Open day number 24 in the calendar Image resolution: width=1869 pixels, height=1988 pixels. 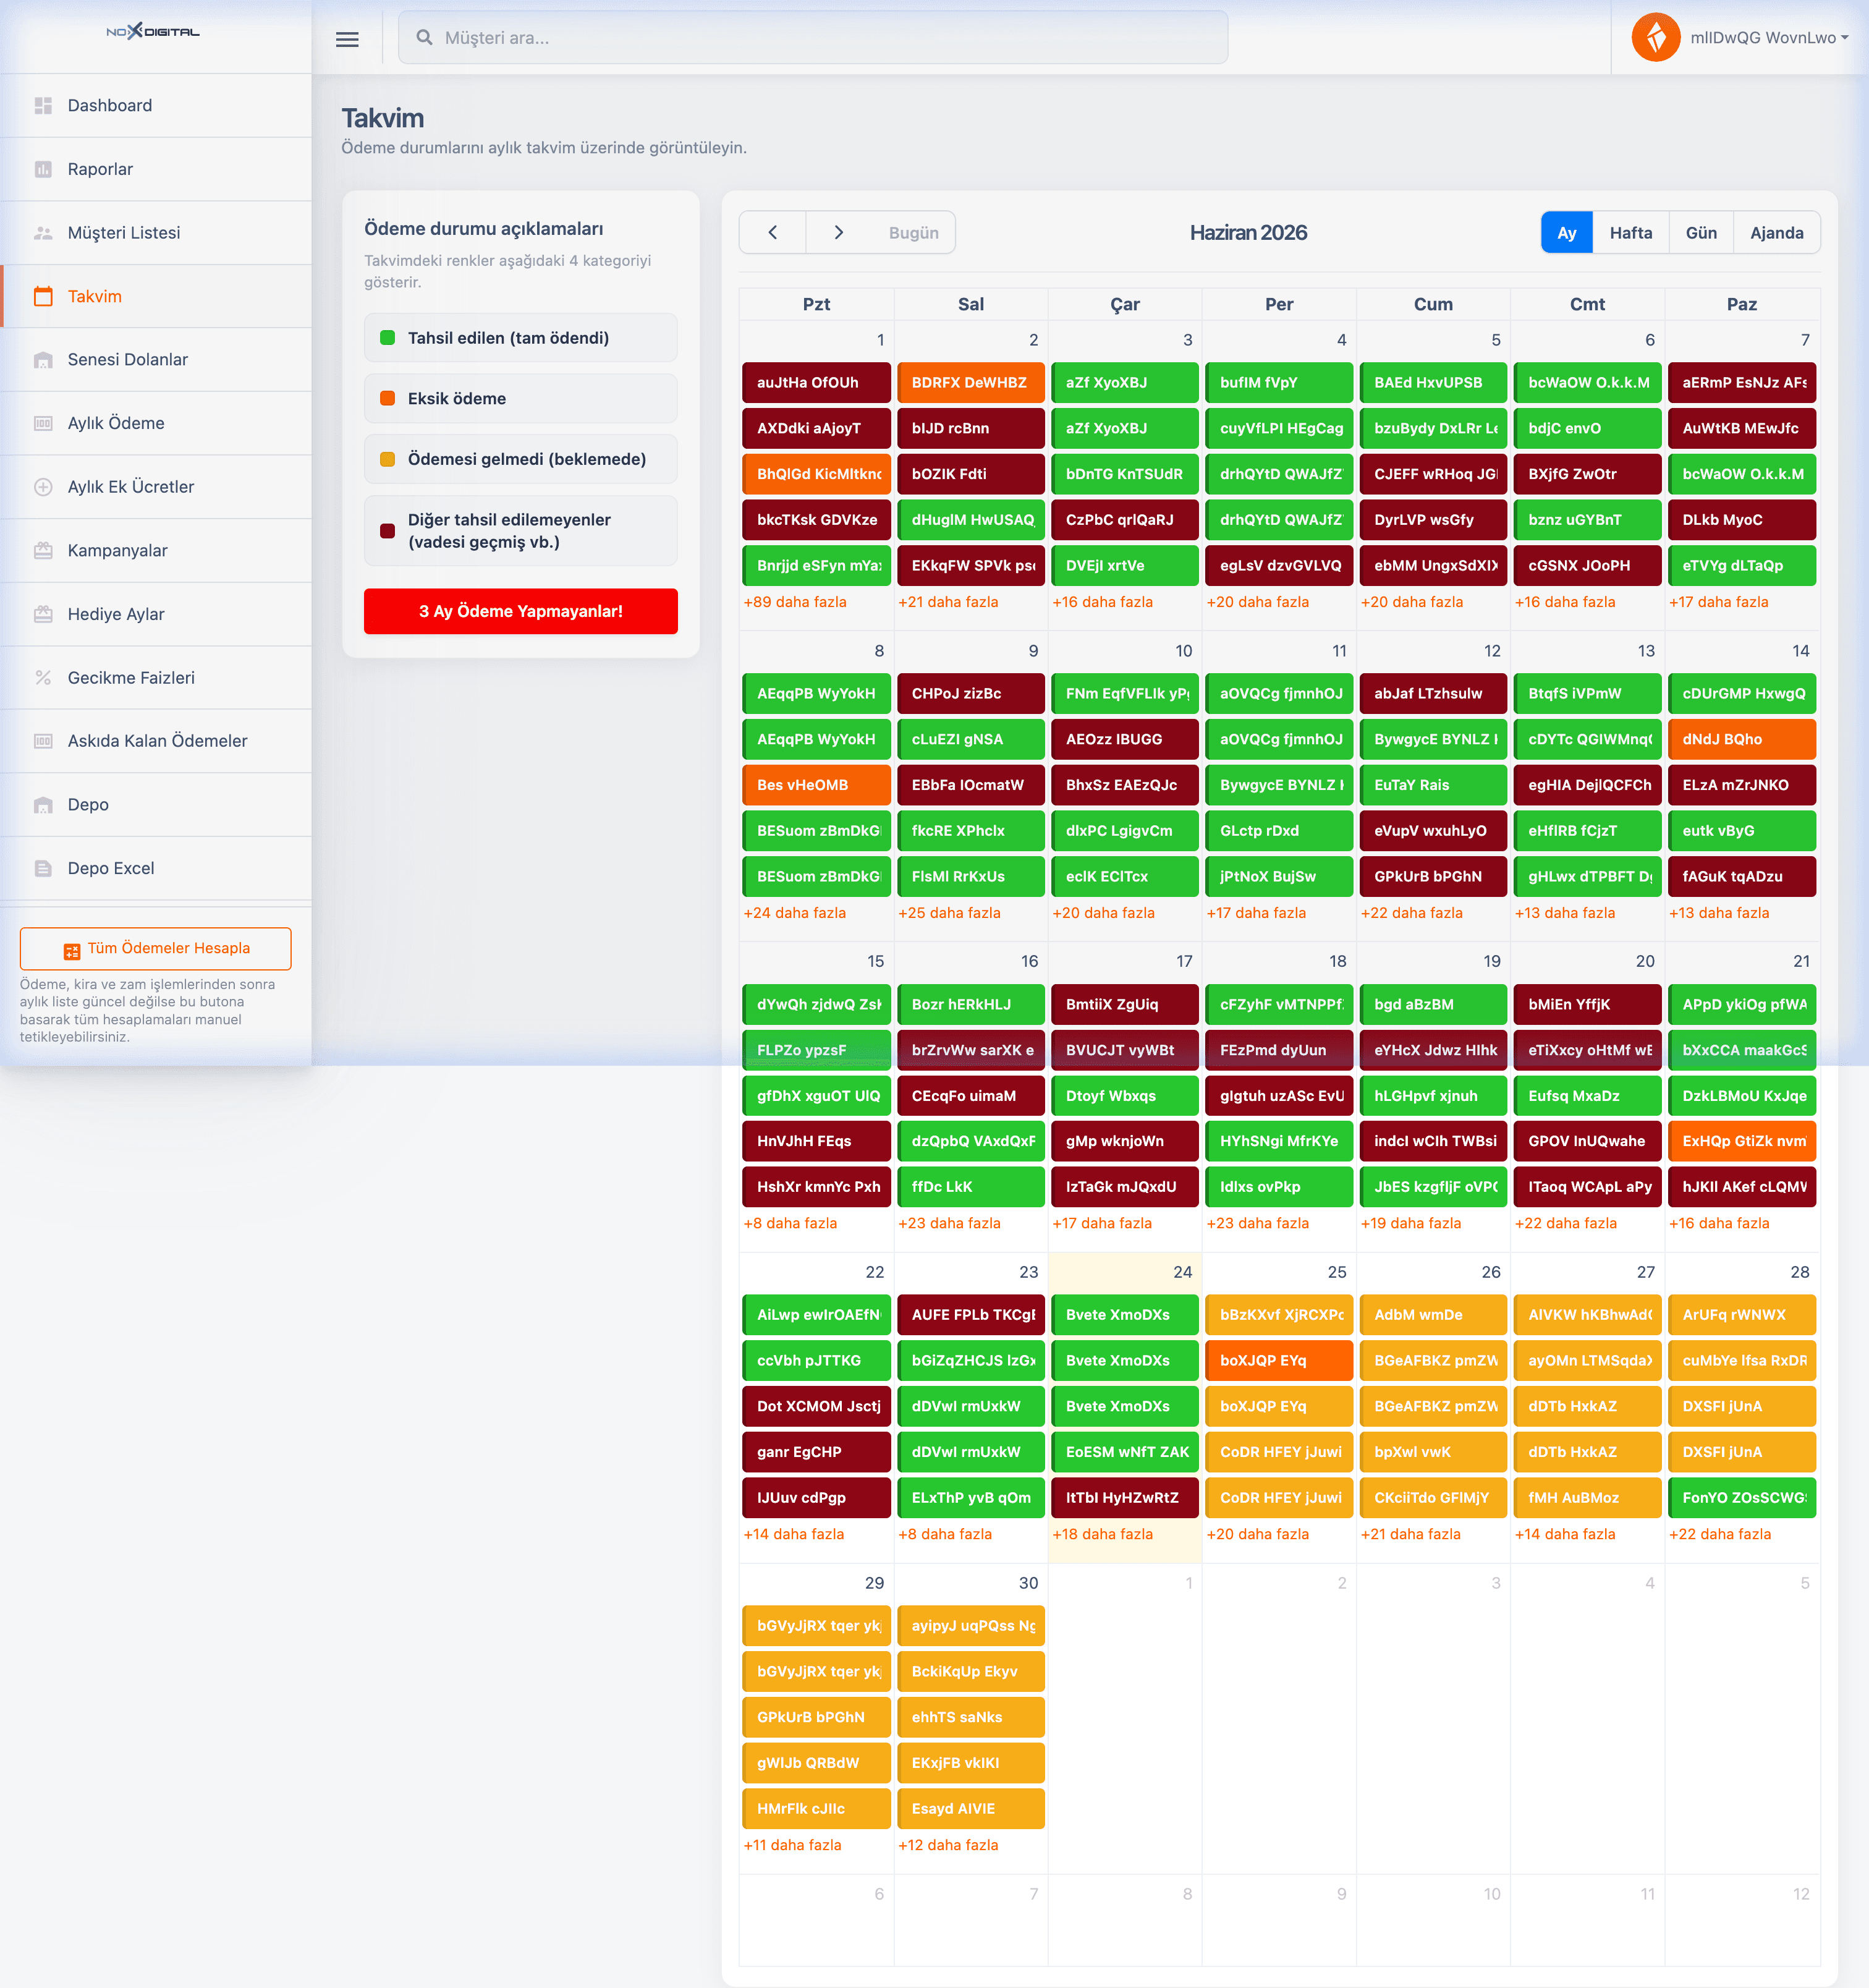tap(1182, 1272)
